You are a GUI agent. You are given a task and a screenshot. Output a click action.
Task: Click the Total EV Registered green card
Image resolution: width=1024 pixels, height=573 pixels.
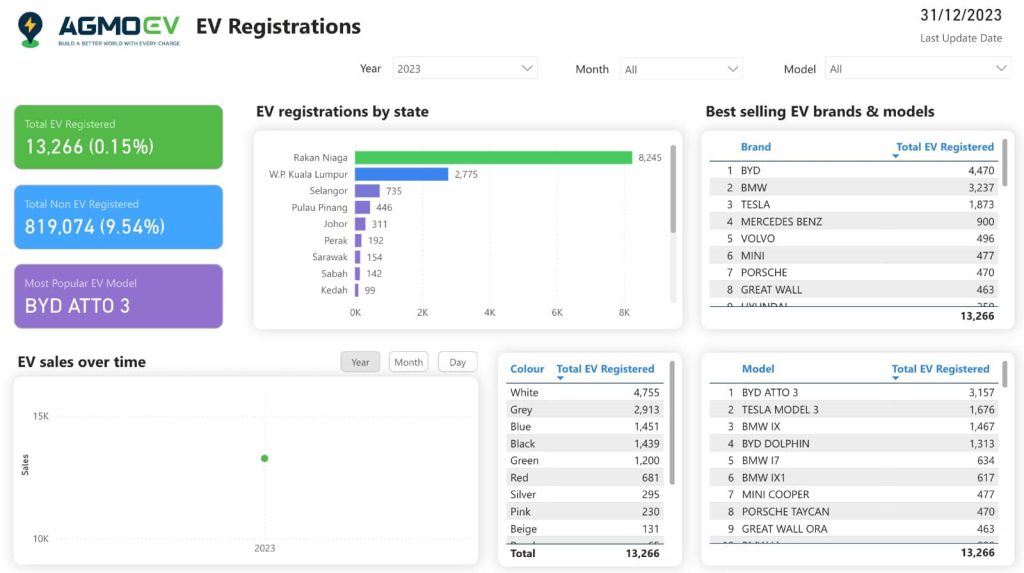point(118,137)
